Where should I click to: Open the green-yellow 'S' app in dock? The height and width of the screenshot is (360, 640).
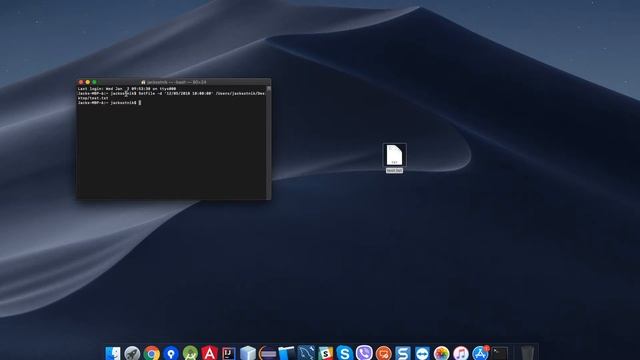pos(325,353)
